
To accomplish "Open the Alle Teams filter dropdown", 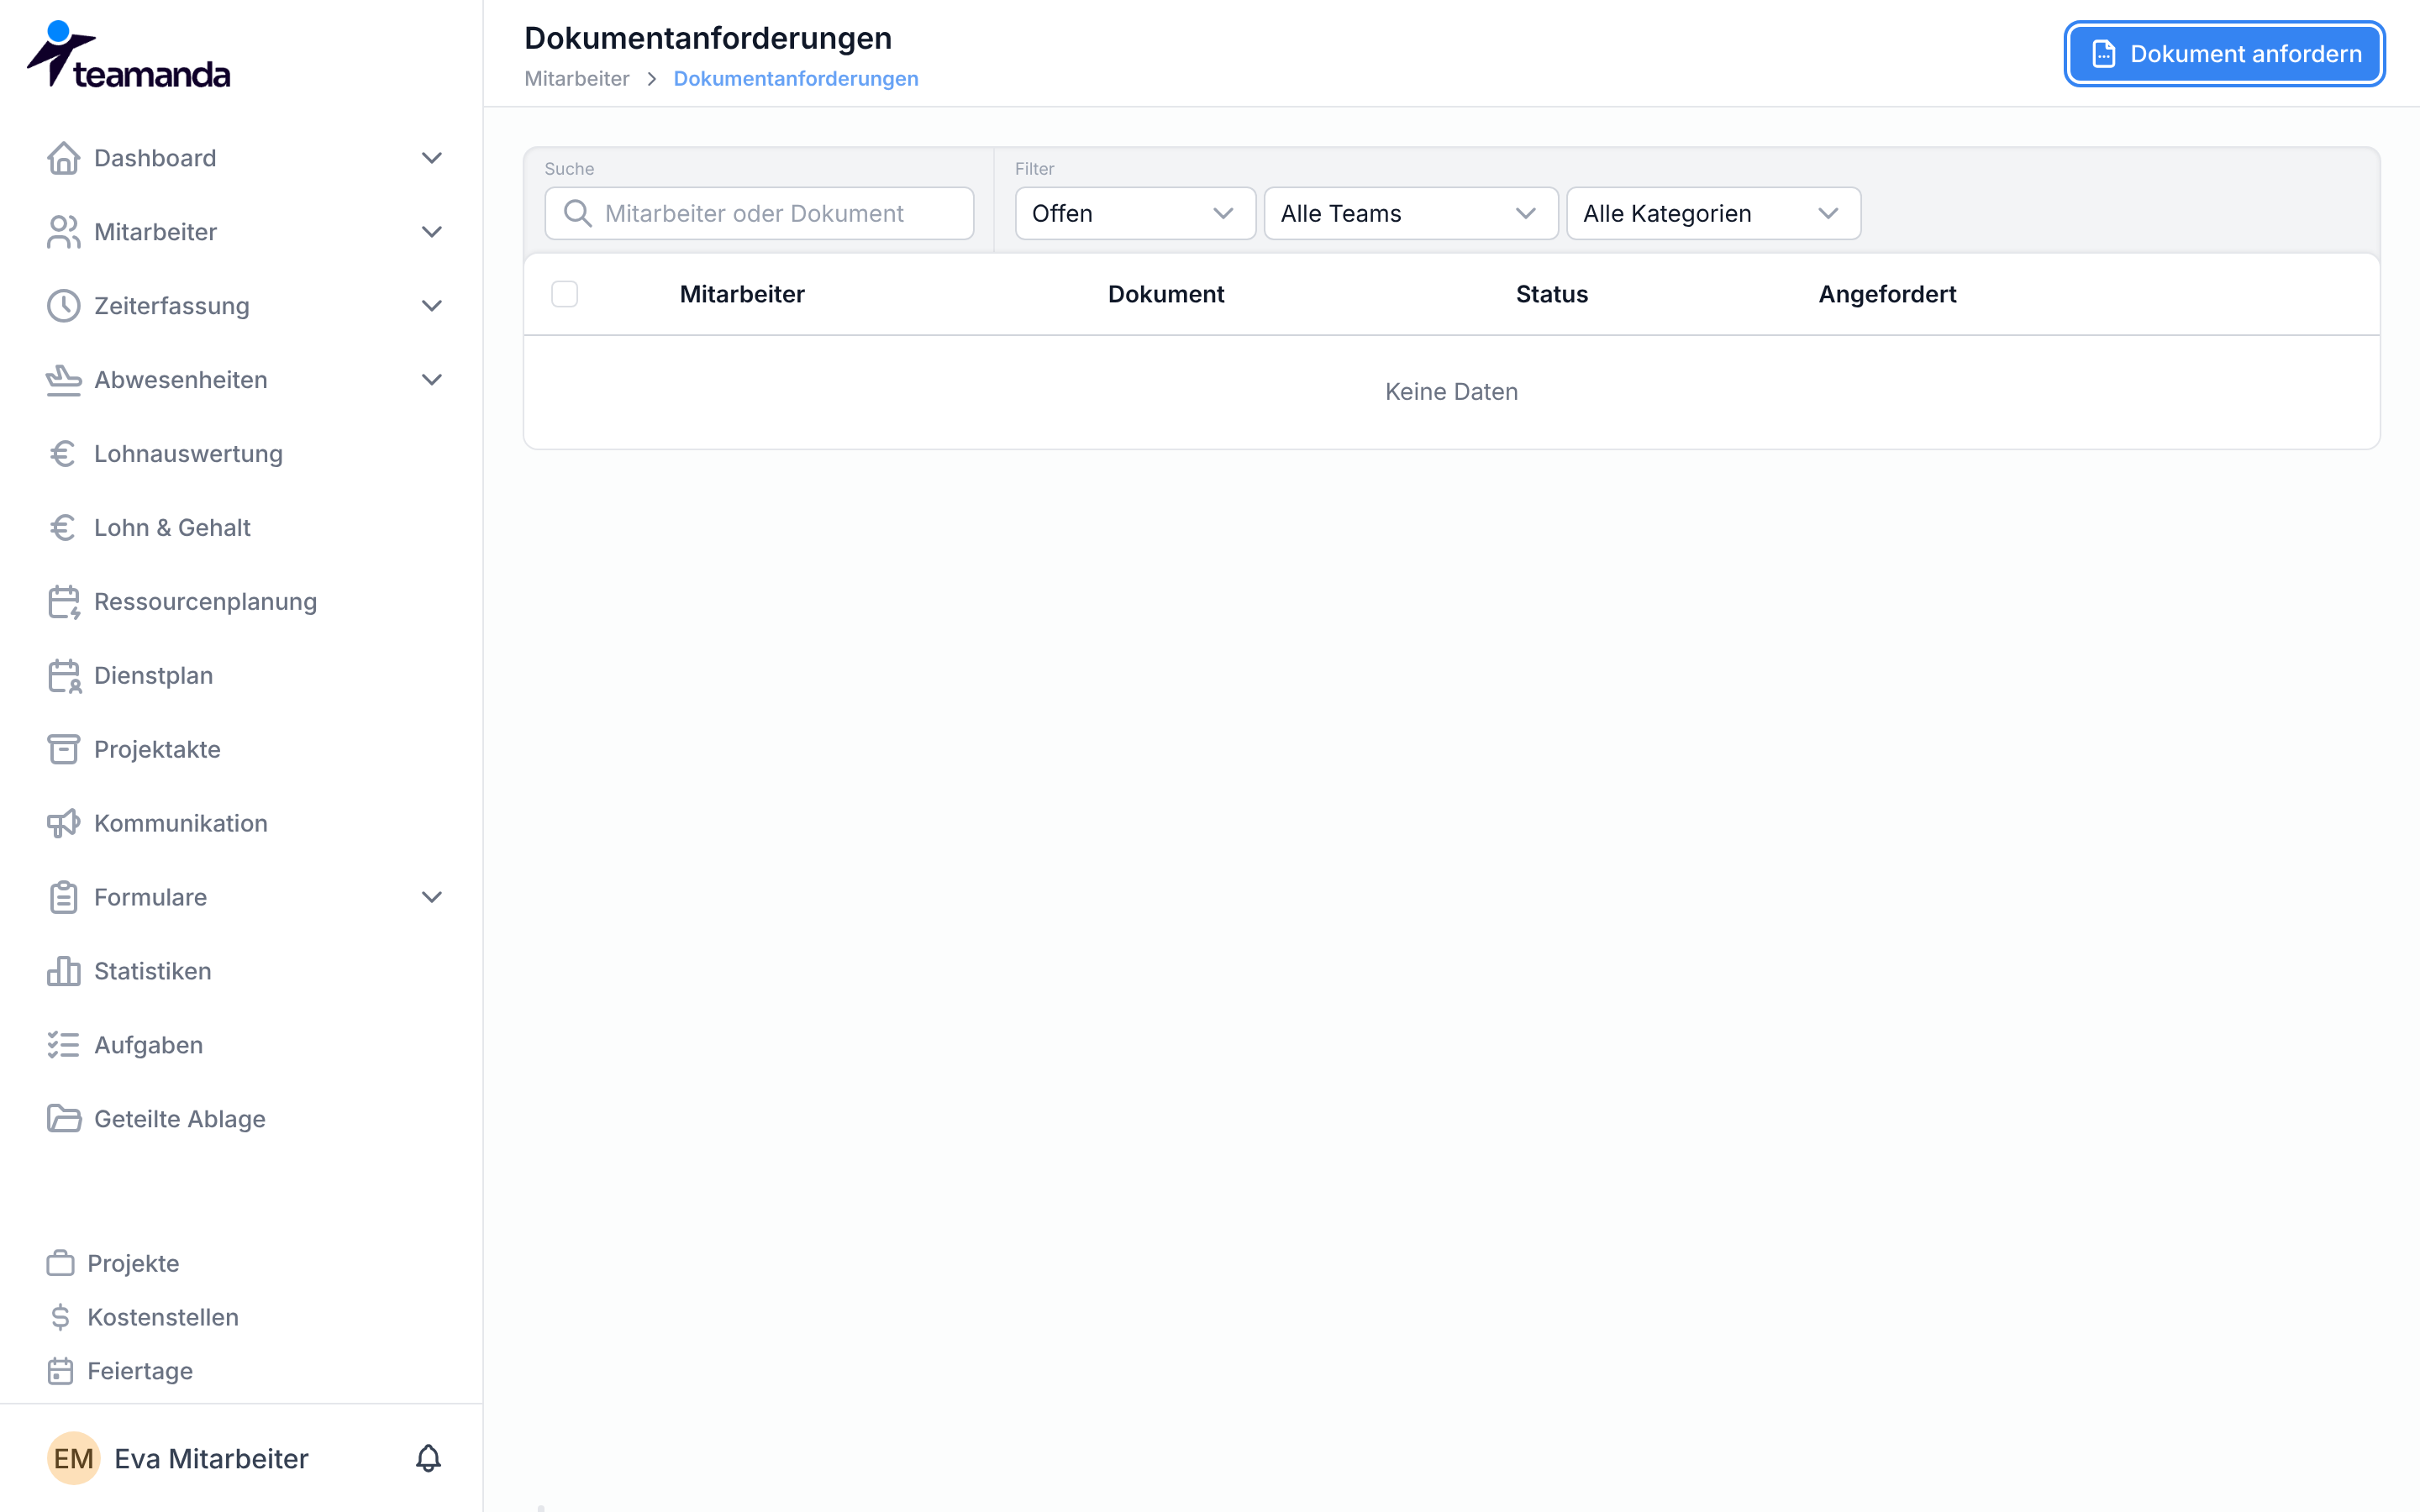I will pos(1411,213).
